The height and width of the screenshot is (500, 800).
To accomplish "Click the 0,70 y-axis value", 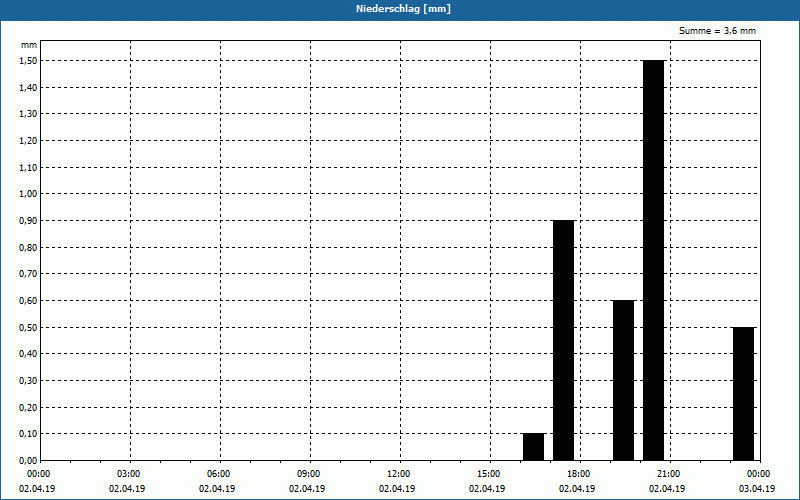I will point(28,274).
